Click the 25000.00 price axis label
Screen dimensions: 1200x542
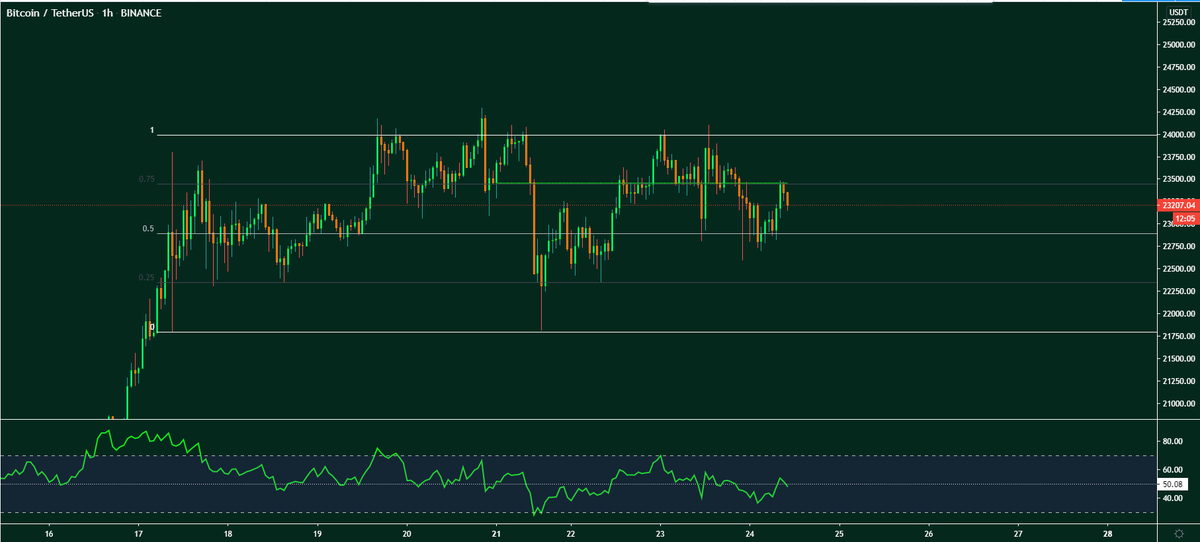[x=1179, y=45]
